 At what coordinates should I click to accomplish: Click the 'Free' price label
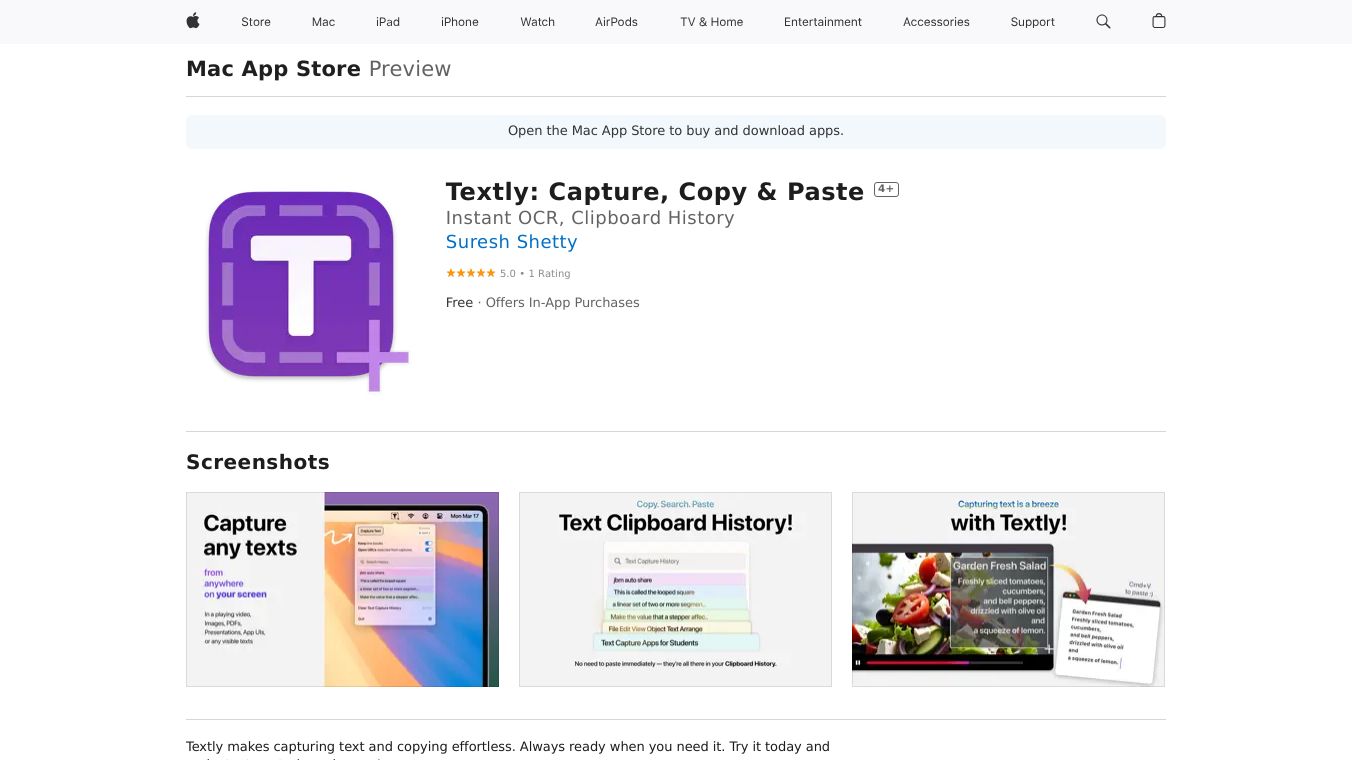tap(459, 303)
